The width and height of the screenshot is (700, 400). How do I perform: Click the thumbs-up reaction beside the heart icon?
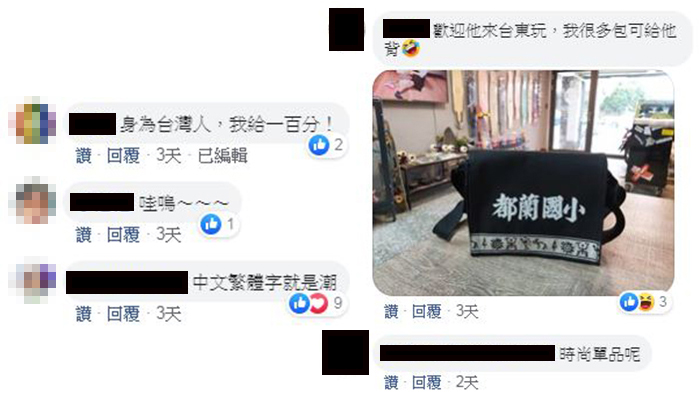point(300,304)
